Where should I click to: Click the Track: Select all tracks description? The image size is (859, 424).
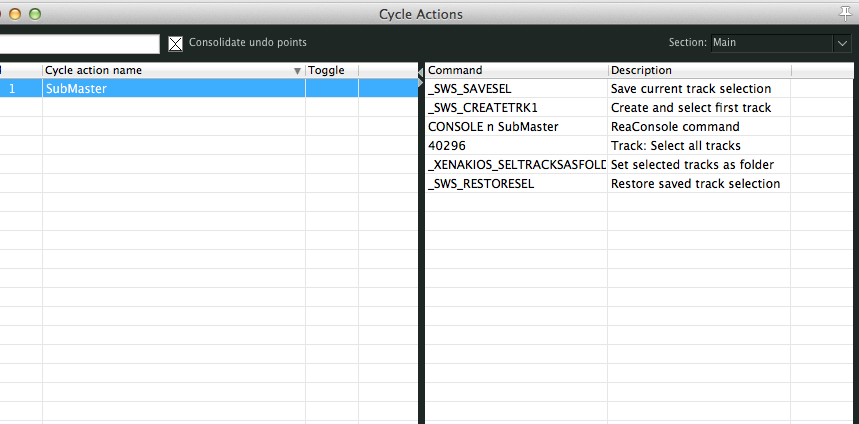click(675, 146)
